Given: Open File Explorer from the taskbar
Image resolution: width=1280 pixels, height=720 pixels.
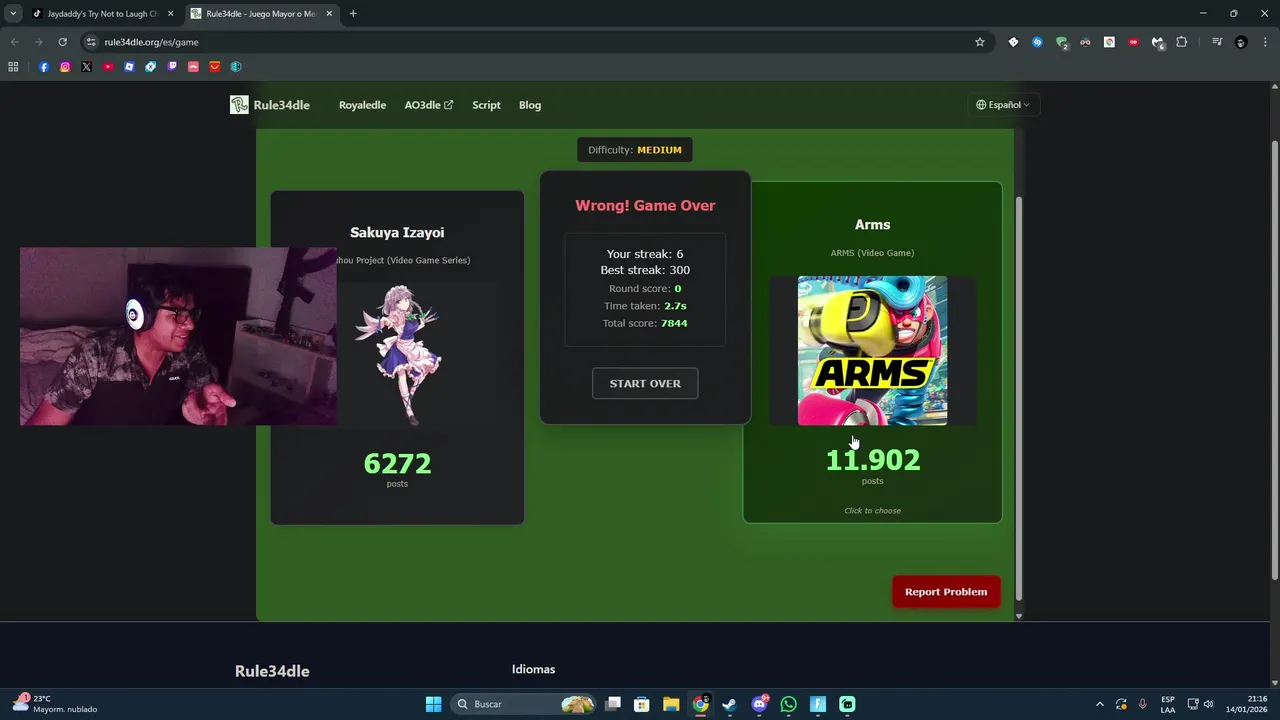Looking at the screenshot, I should (x=671, y=704).
